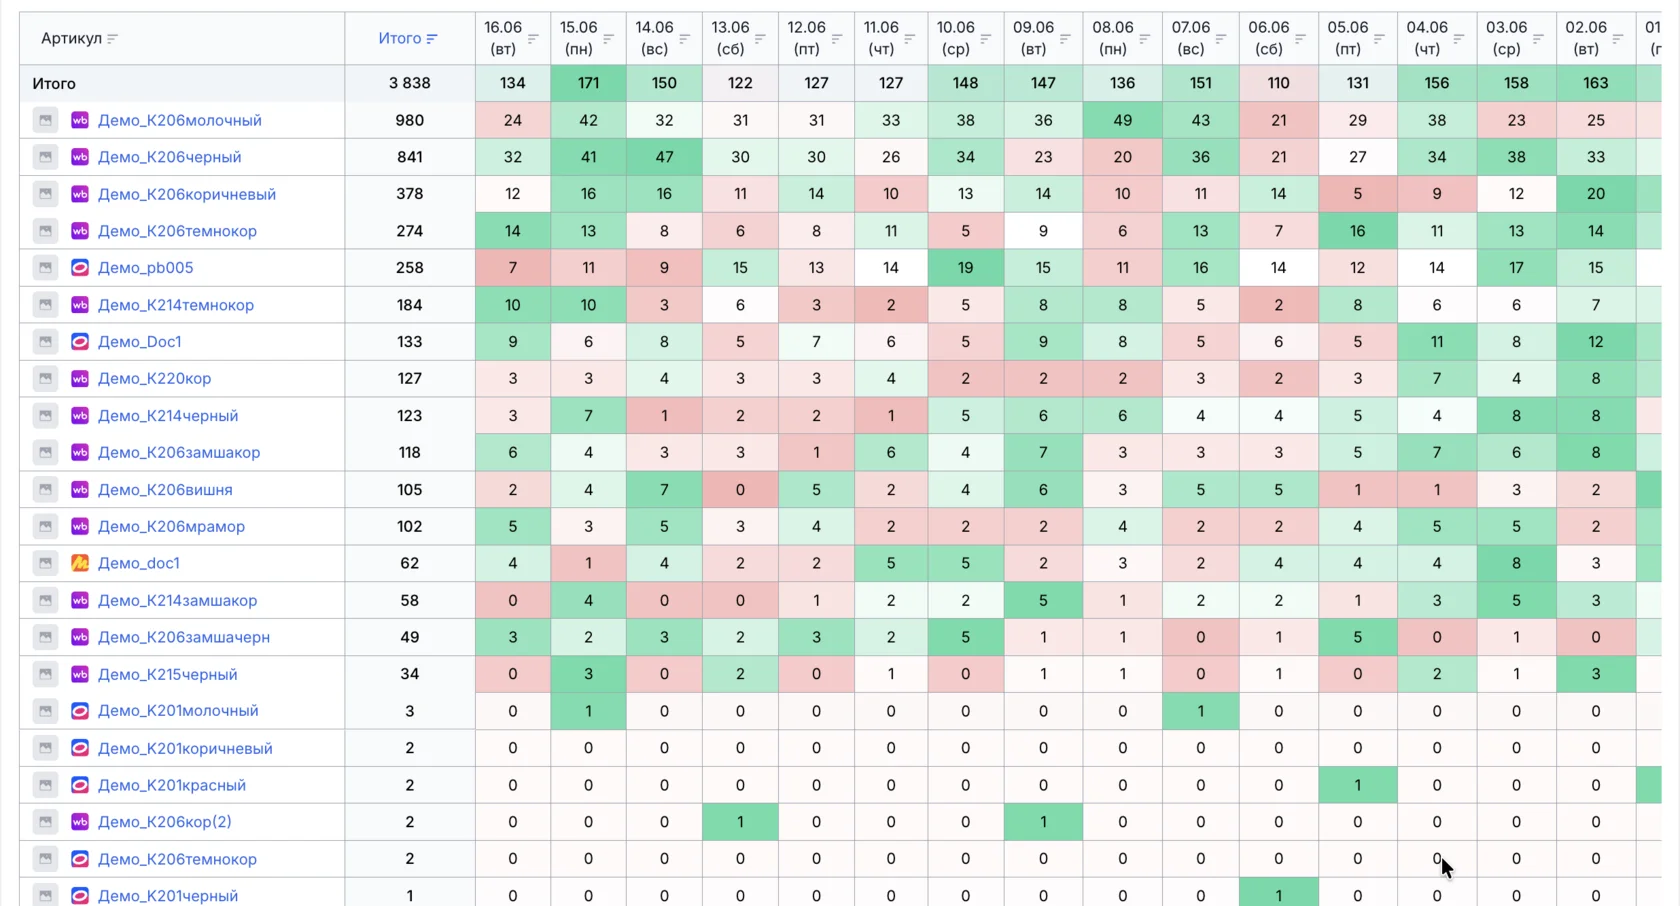The width and height of the screenshot is (1680, 906).
Task: Click orange marketplace icon beside Демо_doc1
Action: click(80, 563)
